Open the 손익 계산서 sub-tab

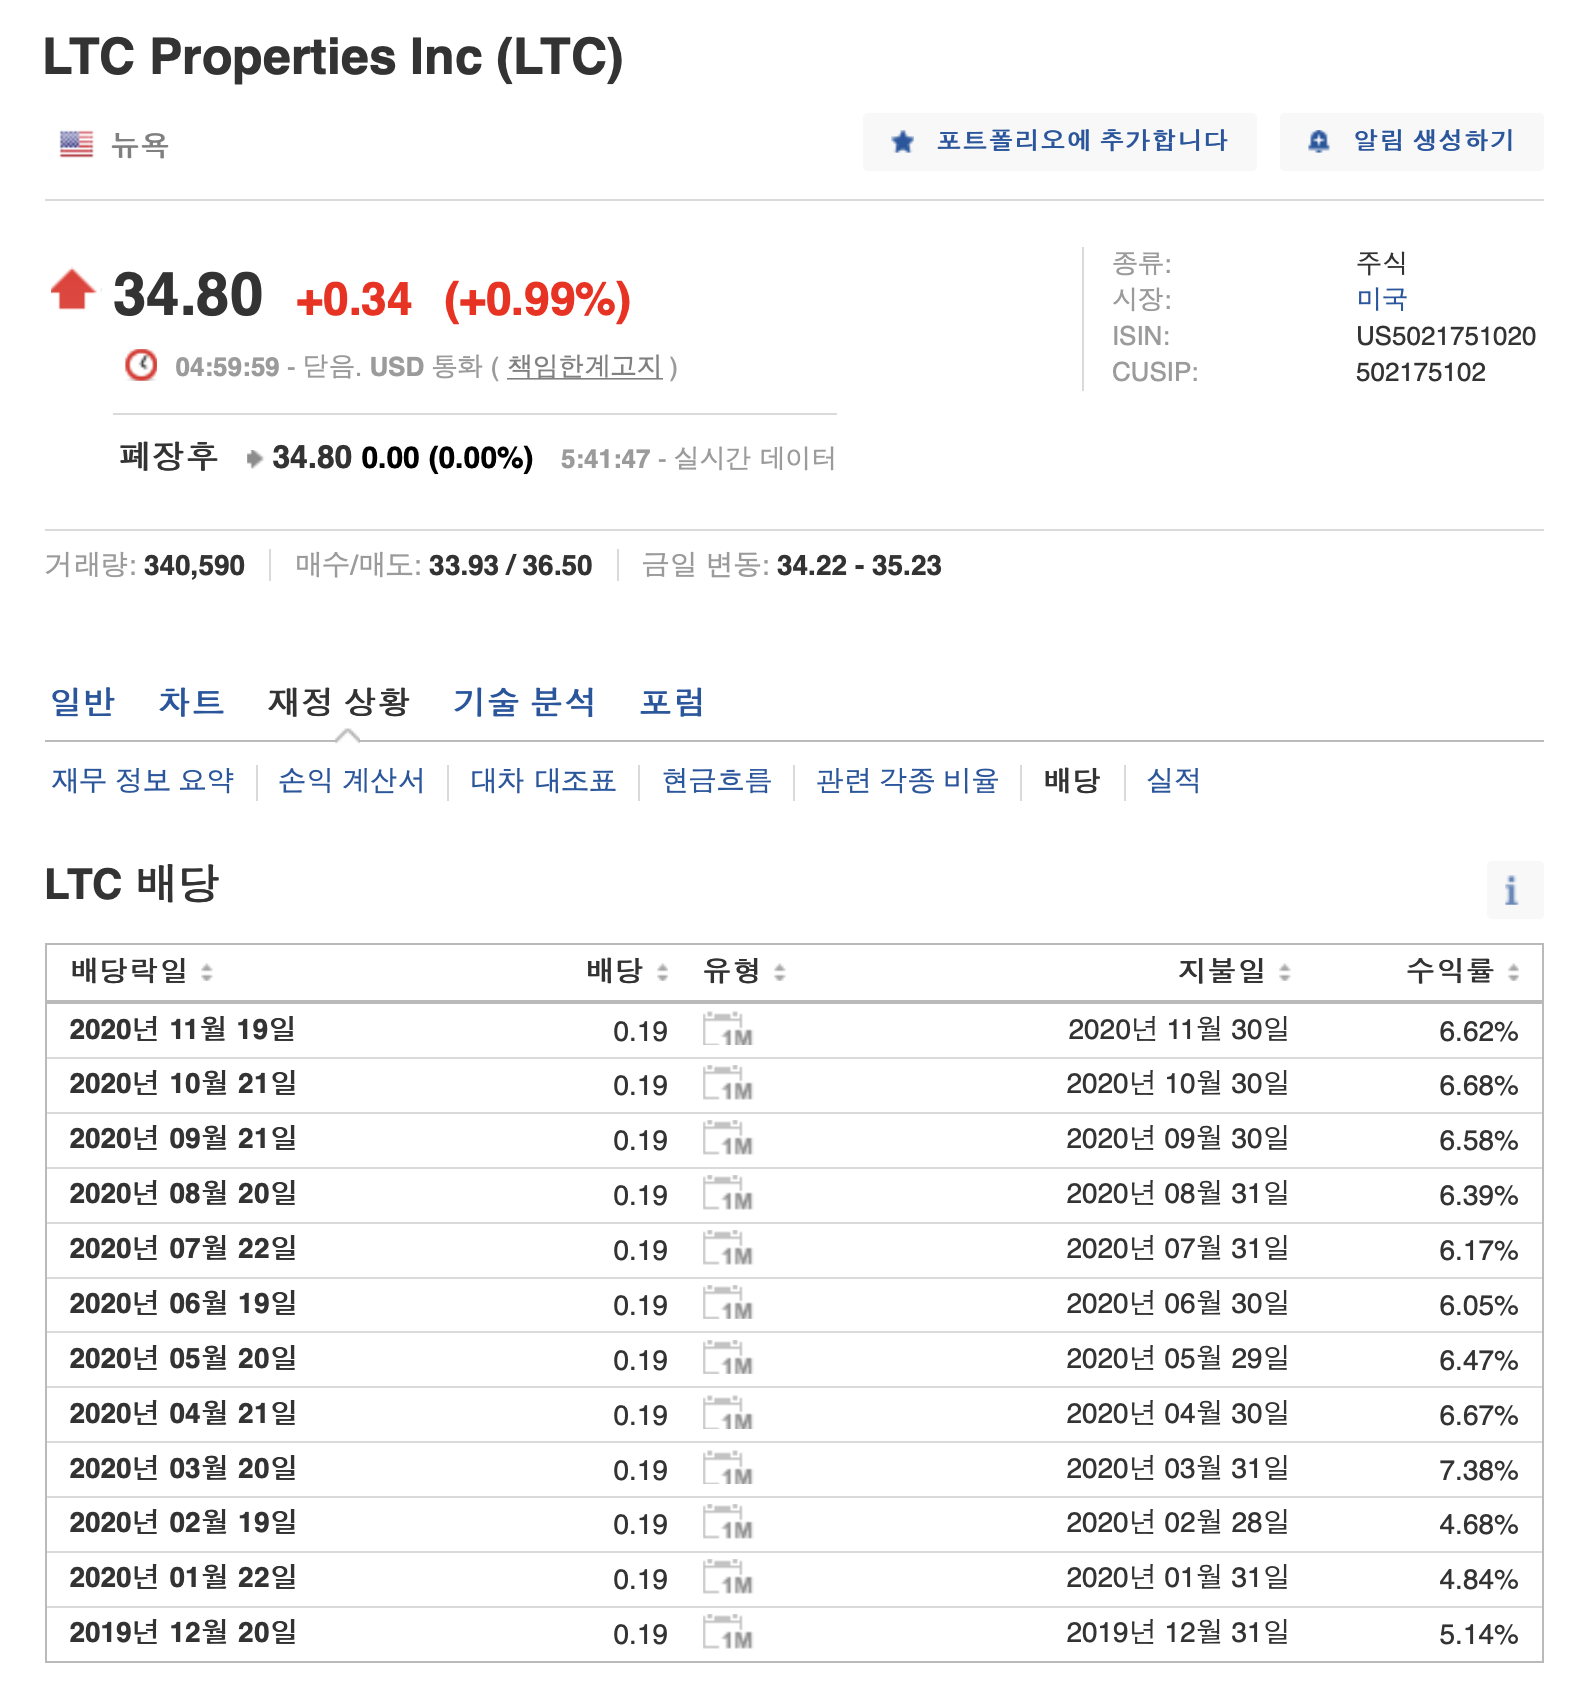pyautogui.click(x=351, y=780)
